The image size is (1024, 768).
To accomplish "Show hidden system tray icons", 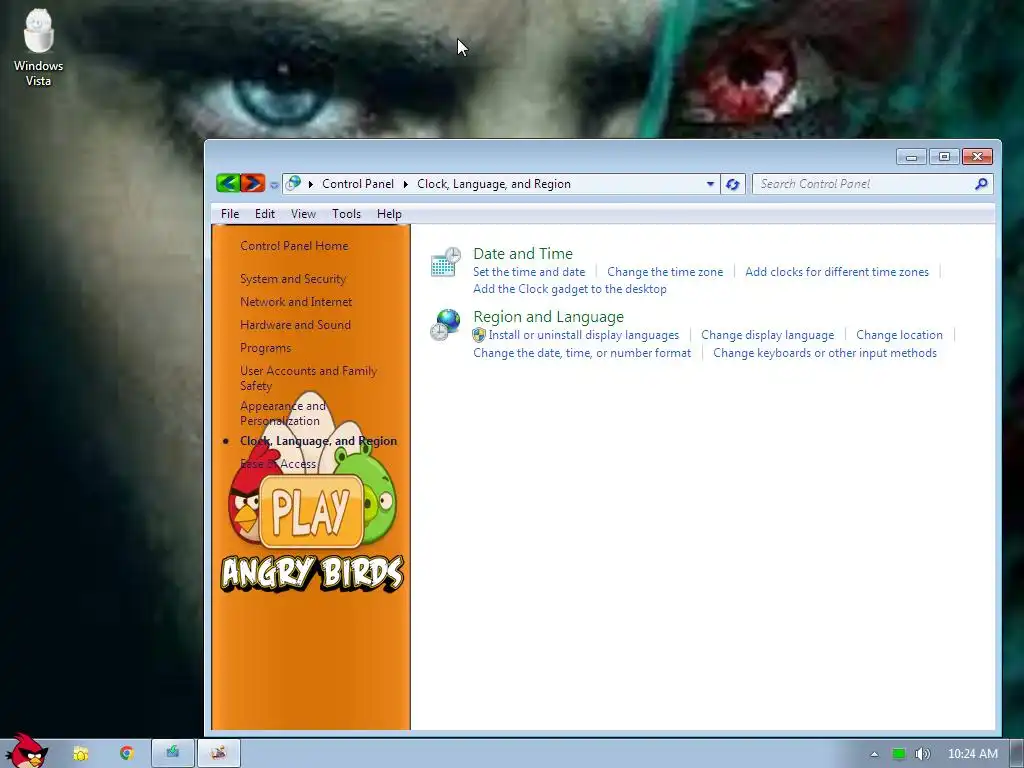I will 874,754.
